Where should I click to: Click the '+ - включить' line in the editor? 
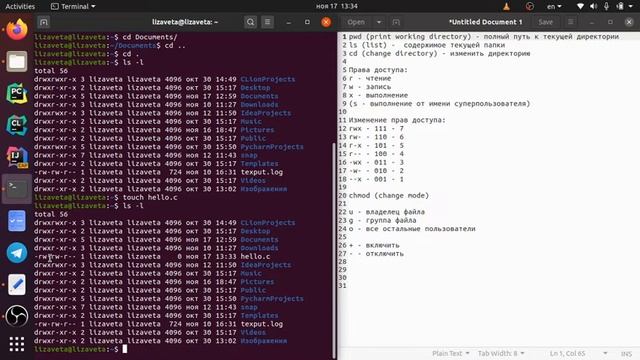(x=374, y=245)
